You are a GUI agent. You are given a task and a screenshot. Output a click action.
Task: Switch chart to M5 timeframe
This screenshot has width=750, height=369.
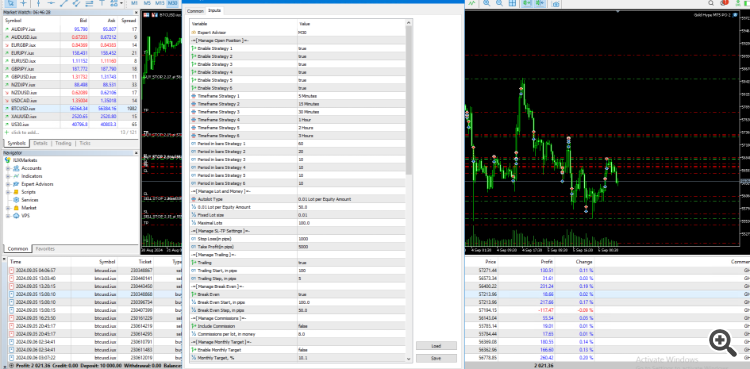147,3
